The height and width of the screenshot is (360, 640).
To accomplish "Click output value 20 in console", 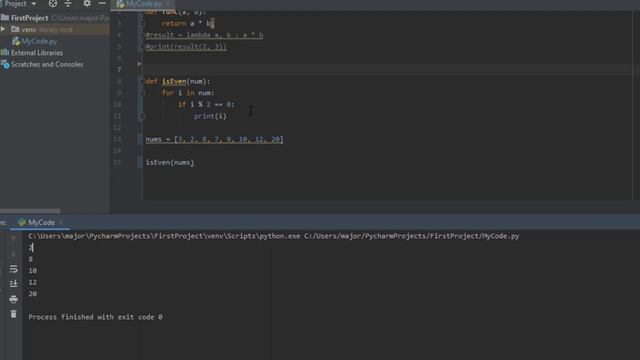I will [33, 294].
